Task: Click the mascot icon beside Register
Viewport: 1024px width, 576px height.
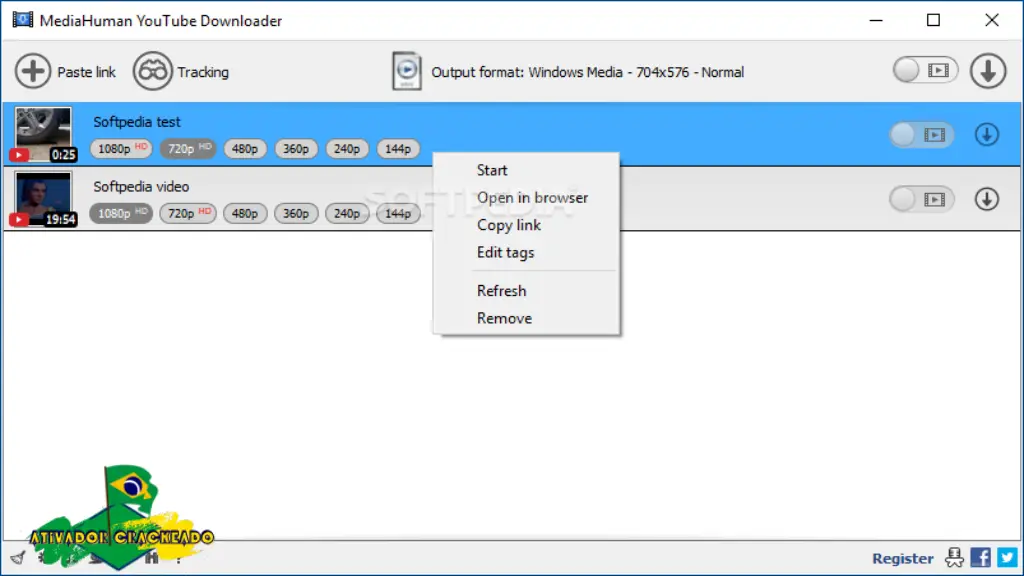Action: [954, 558]
